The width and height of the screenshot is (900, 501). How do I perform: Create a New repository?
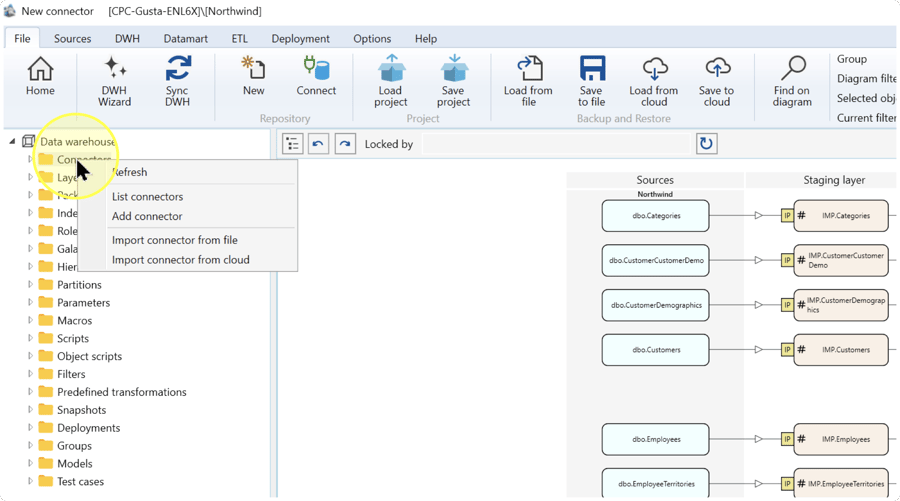click(253, 68)
